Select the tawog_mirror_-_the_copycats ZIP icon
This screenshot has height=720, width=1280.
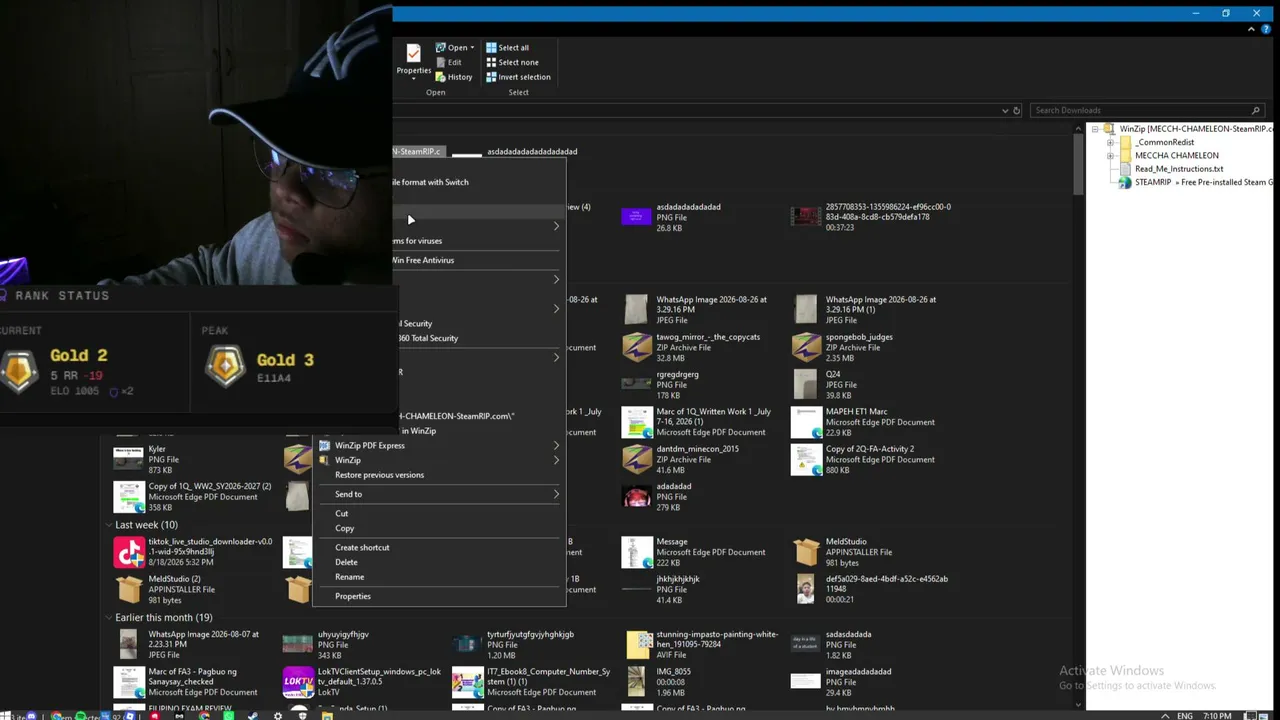click(637, 347)
